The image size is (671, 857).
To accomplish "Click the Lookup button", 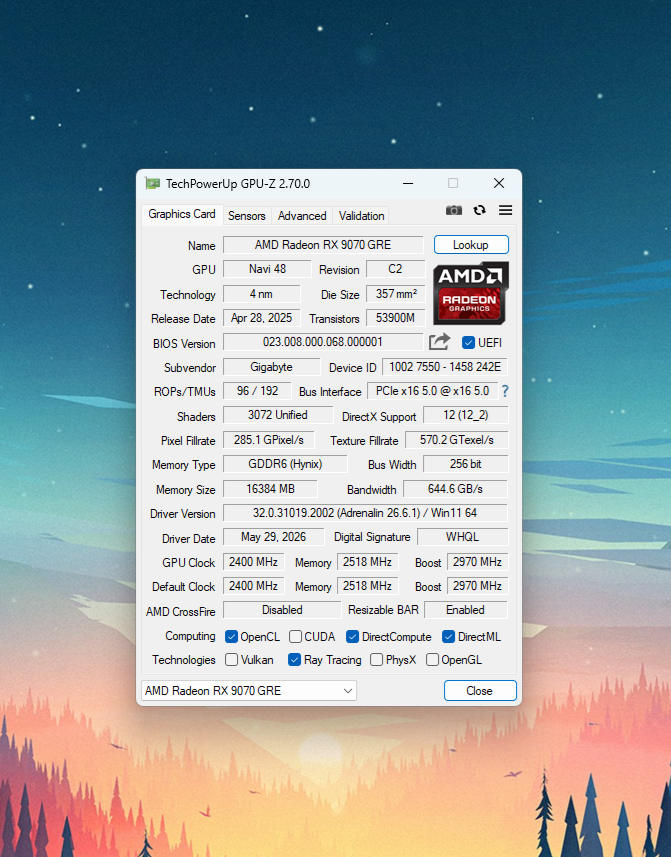I will click(471, 245).
